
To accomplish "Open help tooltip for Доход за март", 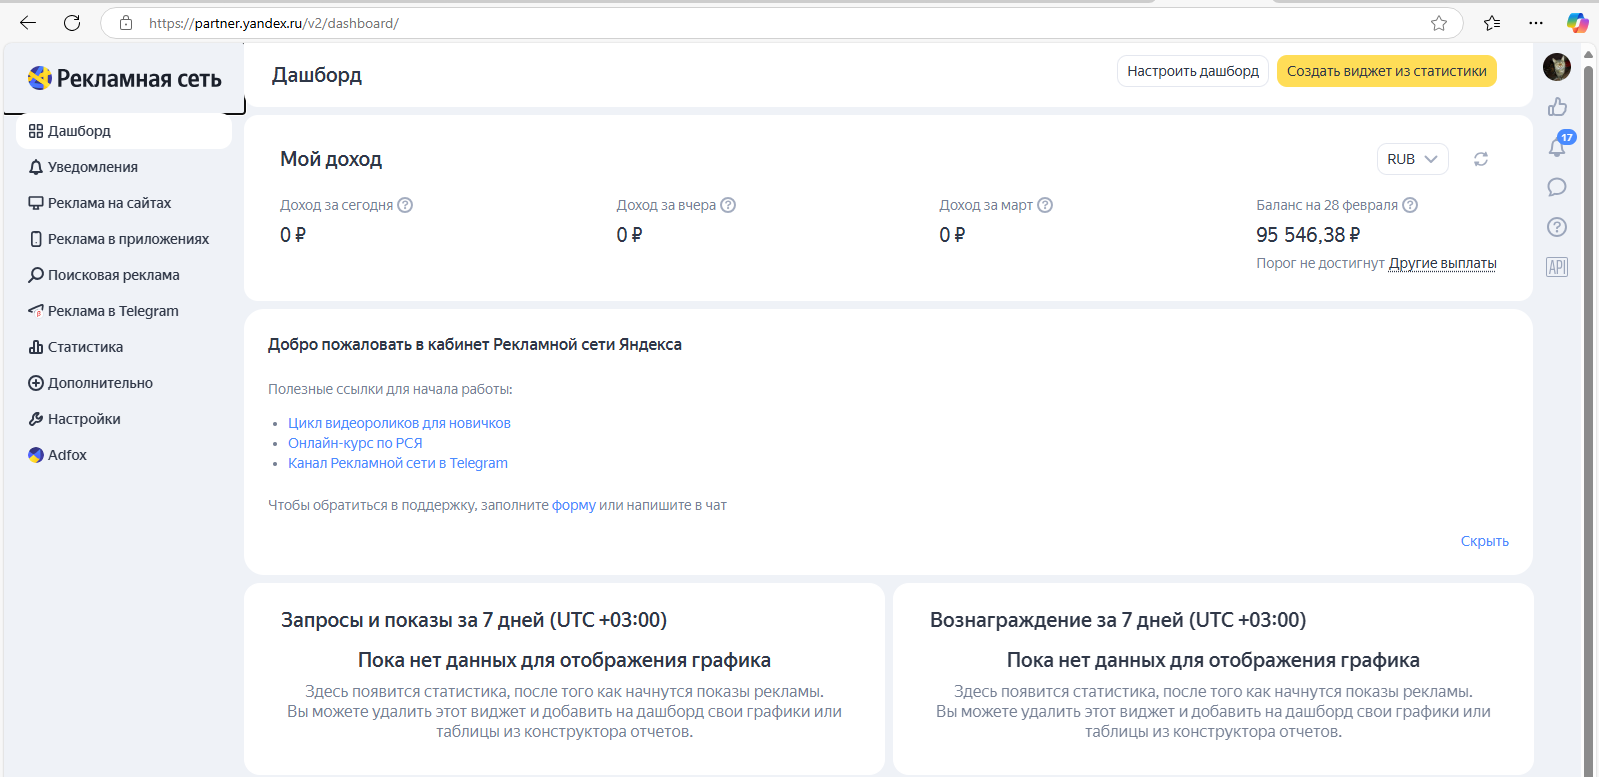I will click(1045, 205).
